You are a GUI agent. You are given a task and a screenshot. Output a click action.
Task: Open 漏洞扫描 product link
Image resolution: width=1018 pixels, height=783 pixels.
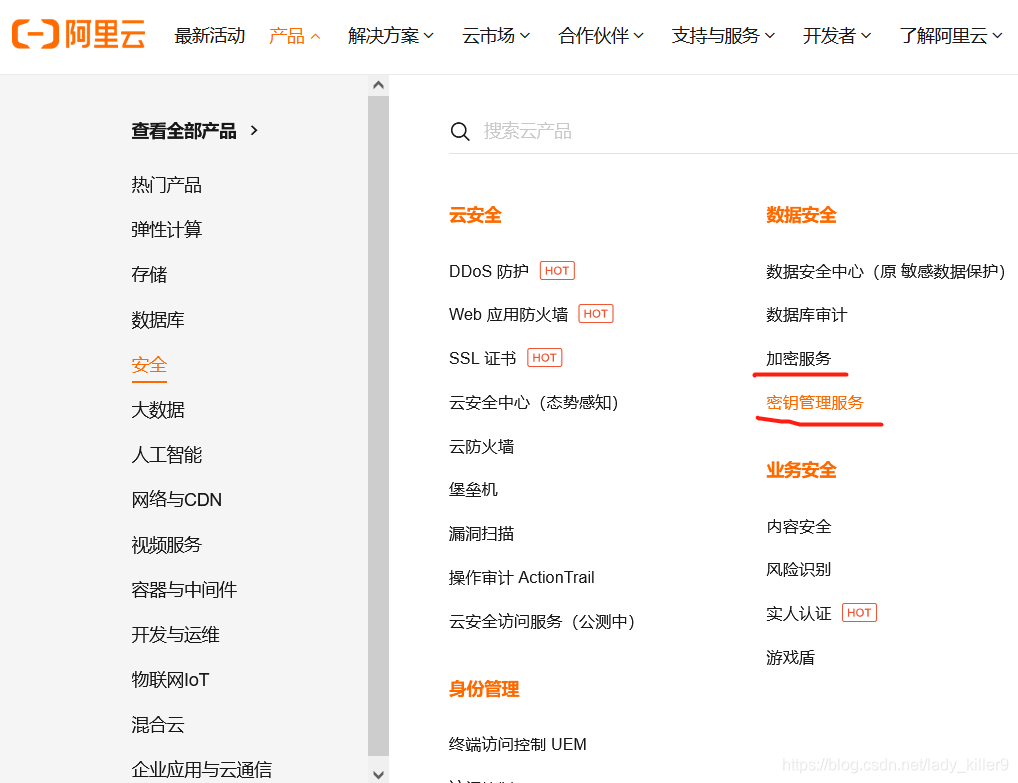point(481,534)
